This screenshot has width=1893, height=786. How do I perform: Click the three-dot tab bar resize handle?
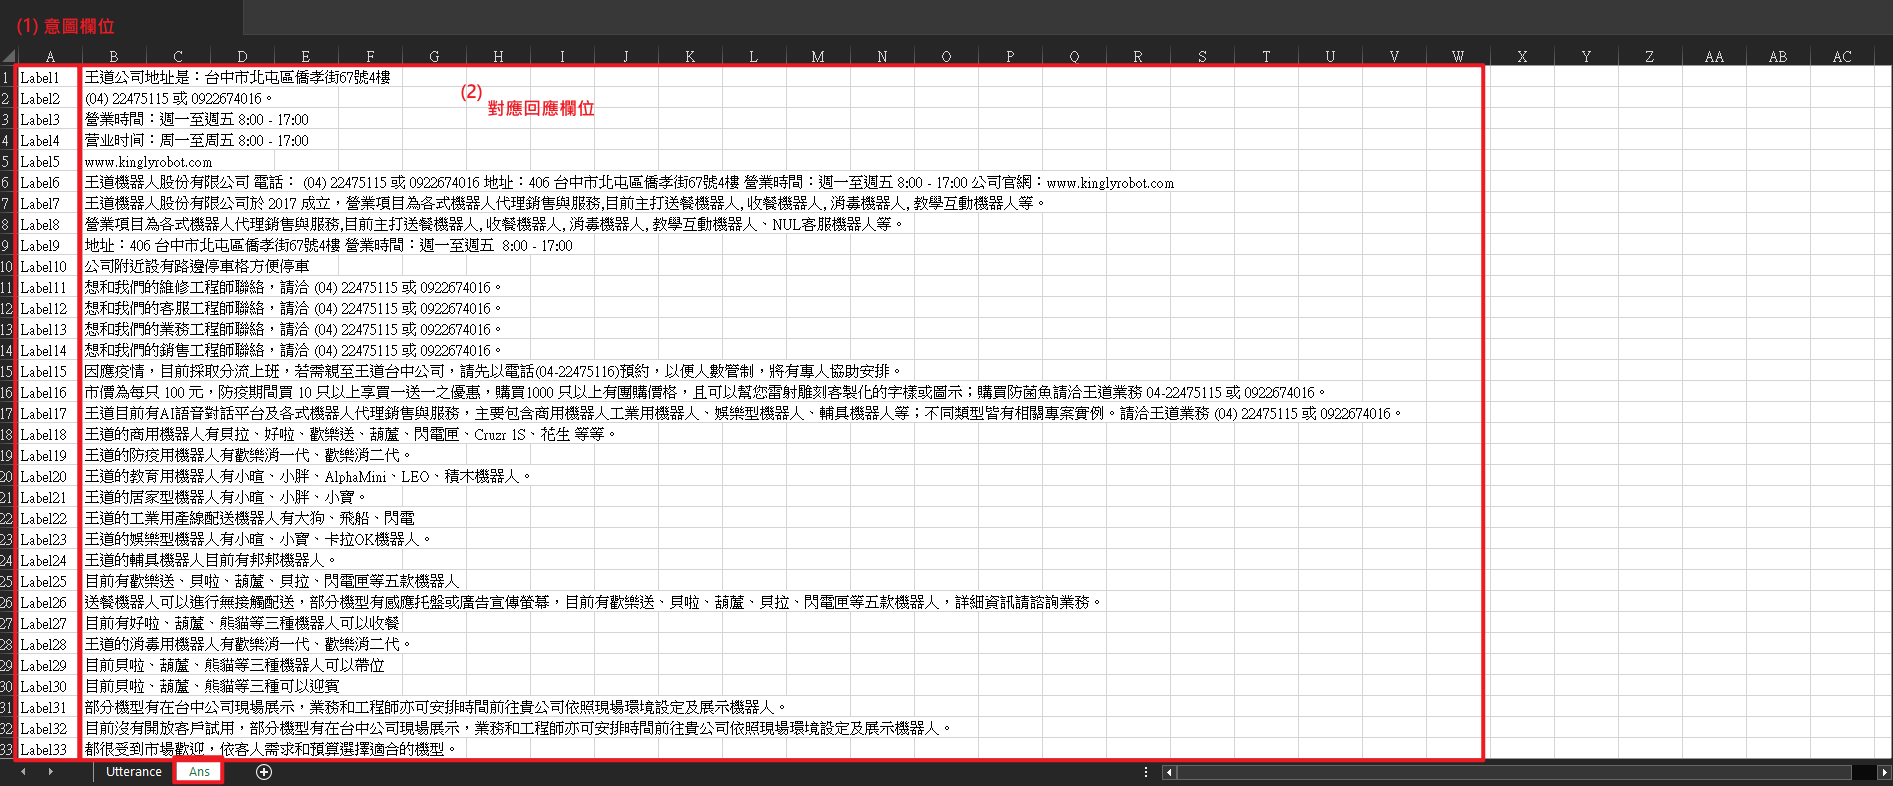(1146, 772)
